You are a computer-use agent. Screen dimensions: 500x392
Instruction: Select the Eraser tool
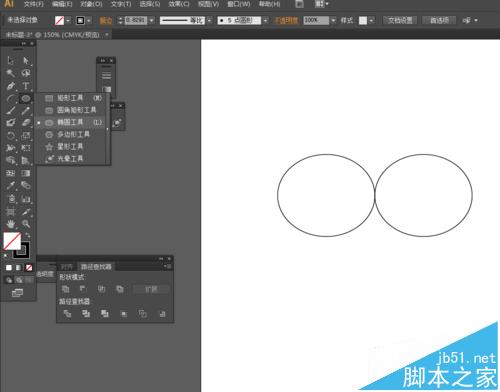click(26, 123)
